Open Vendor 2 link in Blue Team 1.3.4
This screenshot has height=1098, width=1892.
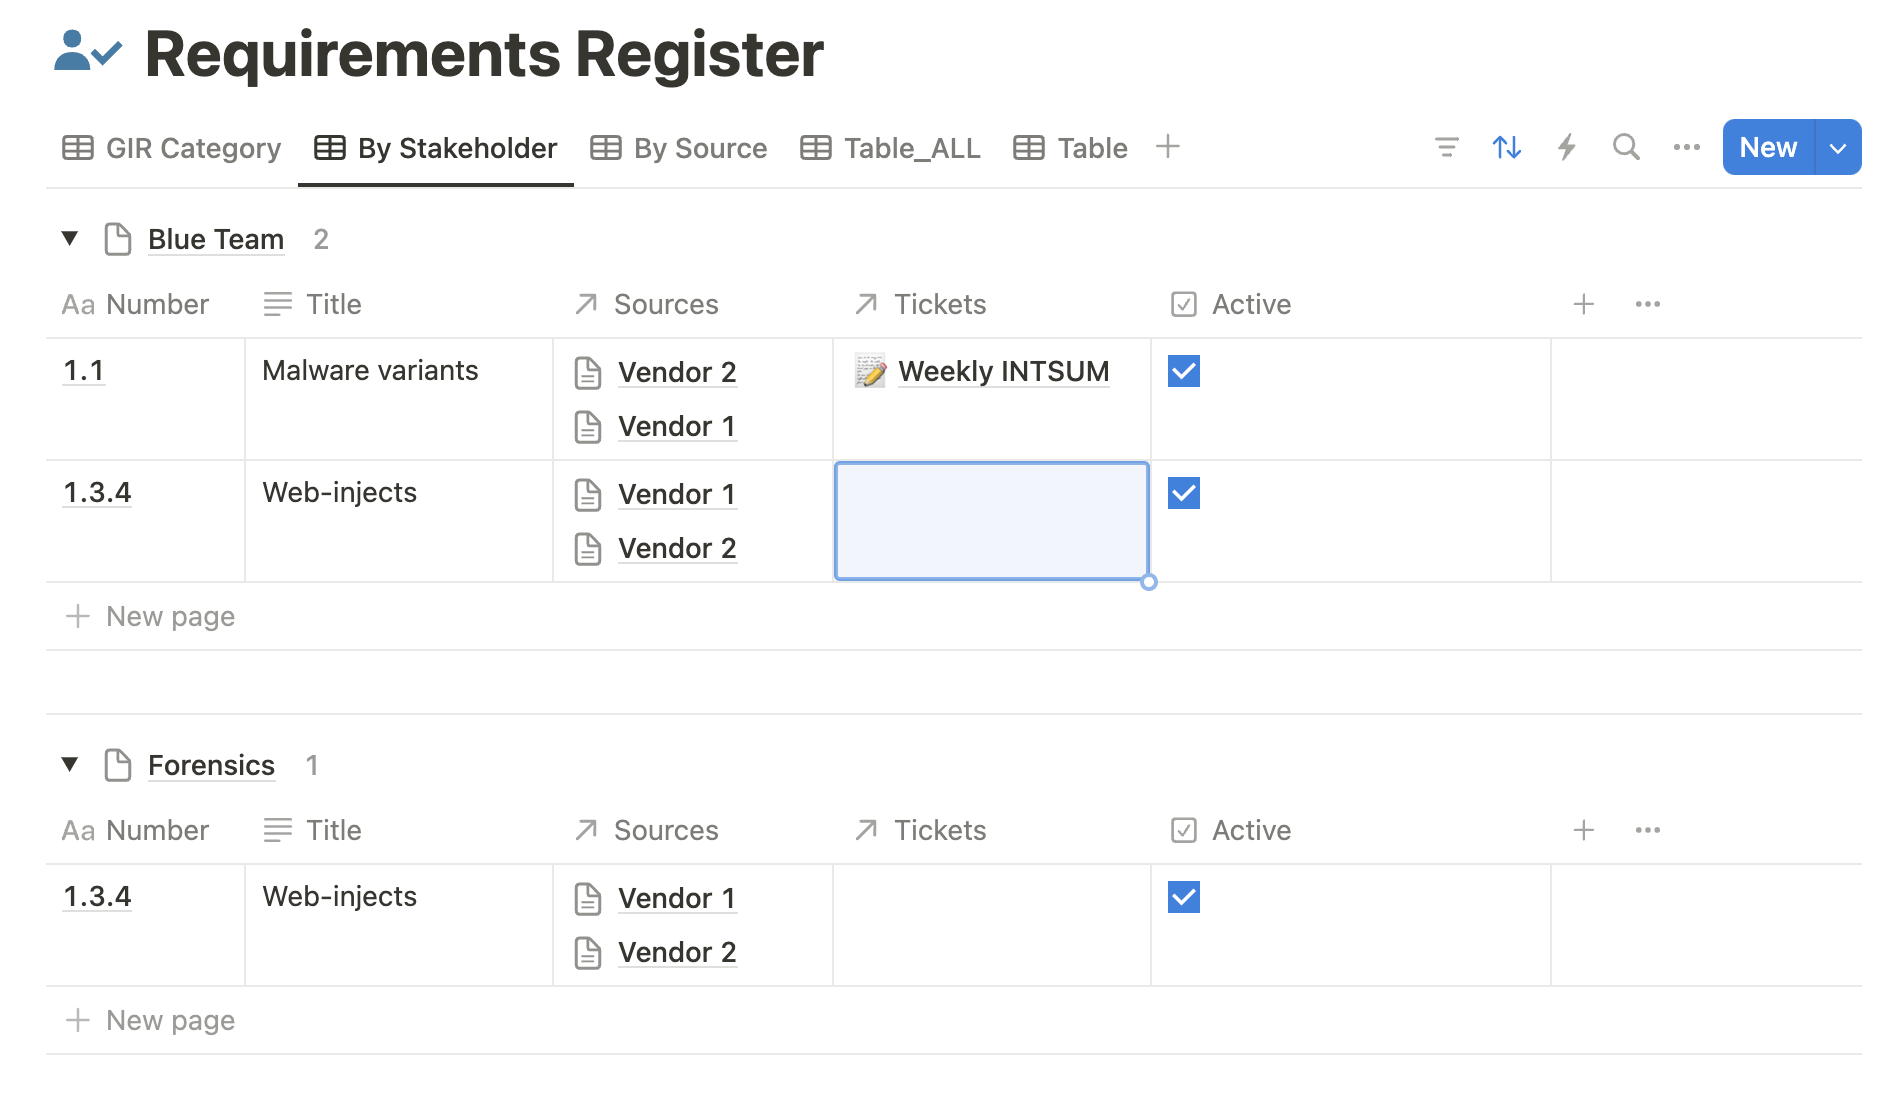point(677,548)
